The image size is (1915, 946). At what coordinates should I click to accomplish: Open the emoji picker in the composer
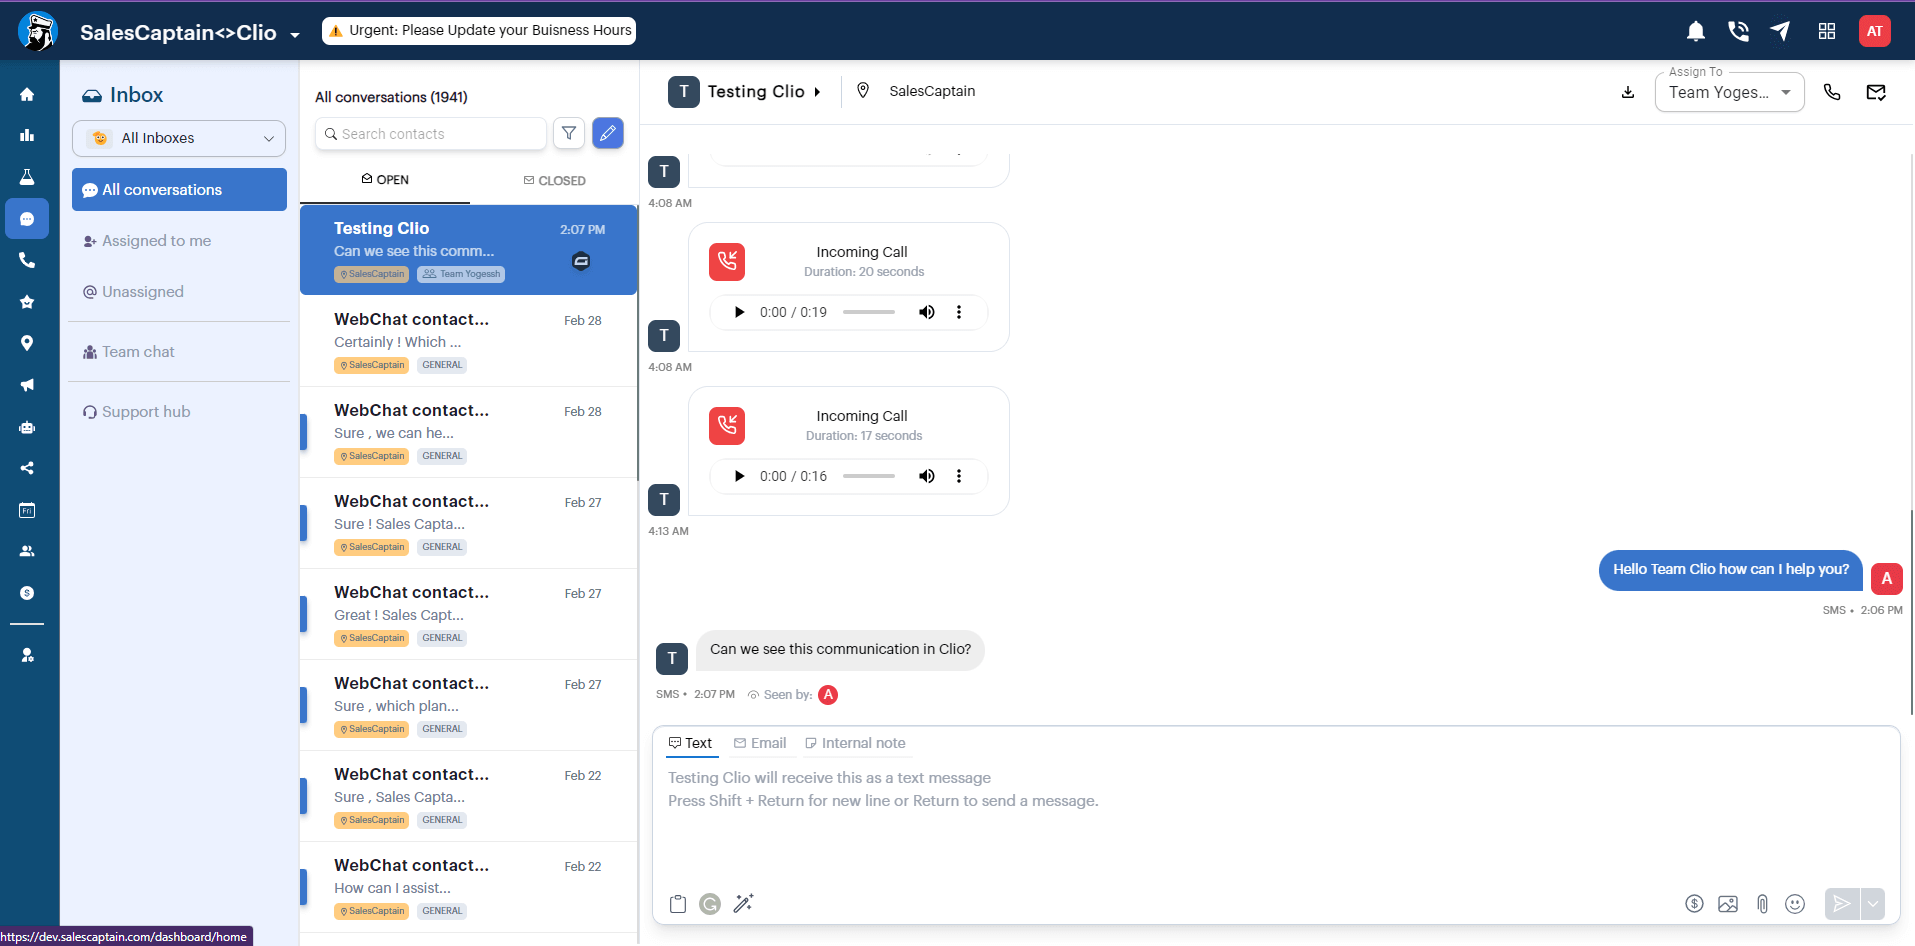pyautogui.click(x=1795, y=904)
